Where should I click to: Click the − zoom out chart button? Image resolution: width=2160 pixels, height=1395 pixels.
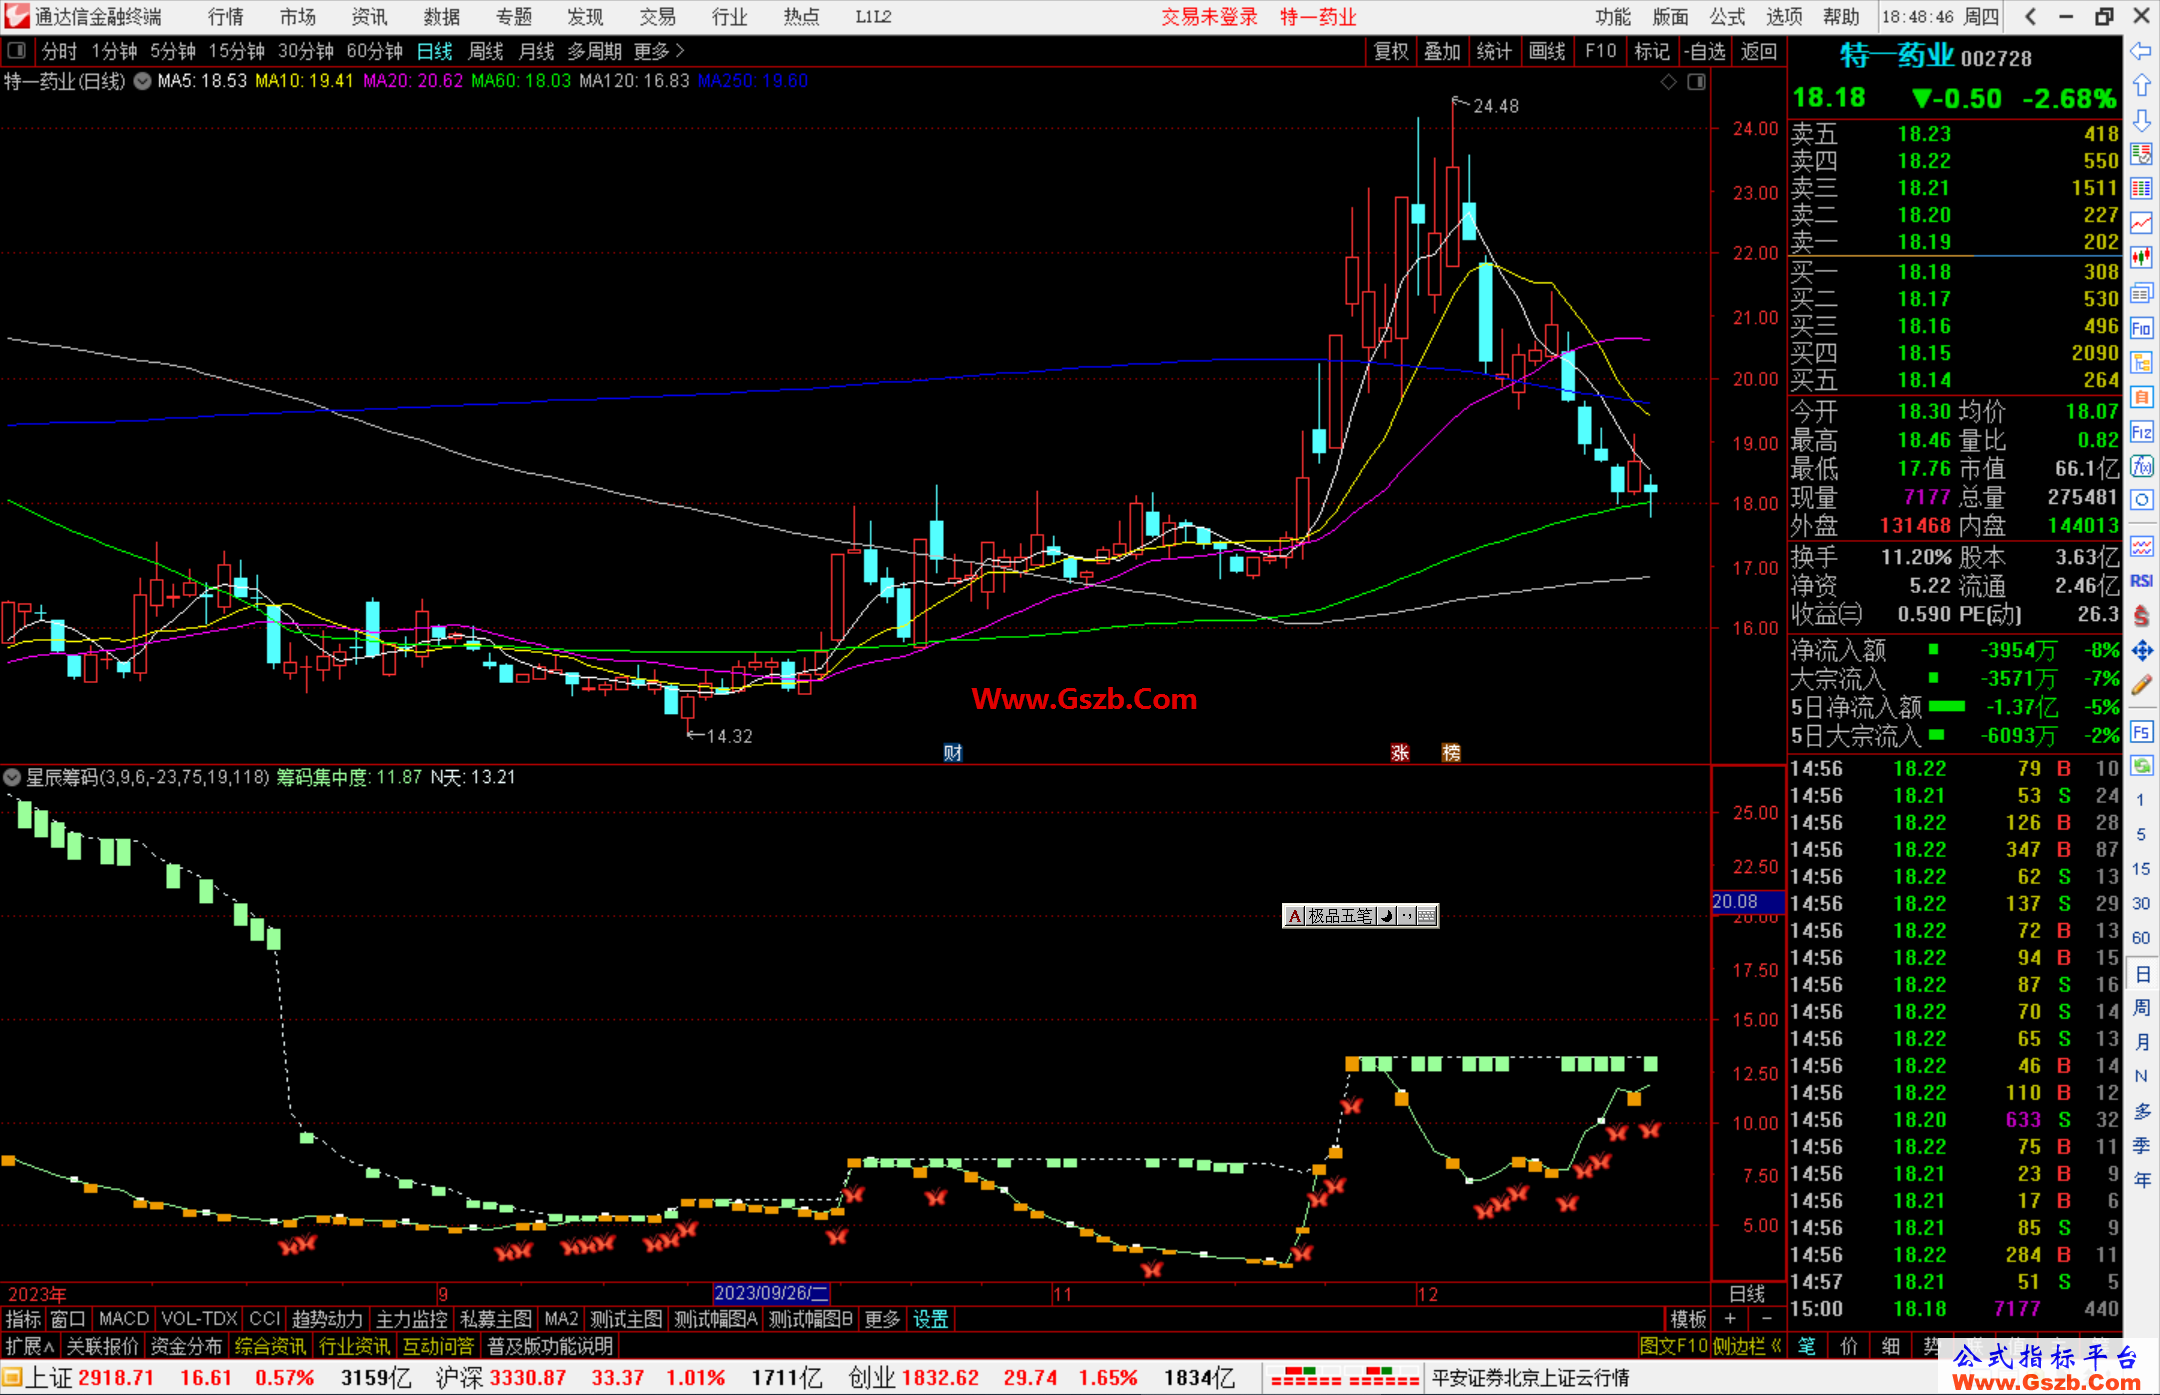pyautogui.click(x=1767, y=1319)
